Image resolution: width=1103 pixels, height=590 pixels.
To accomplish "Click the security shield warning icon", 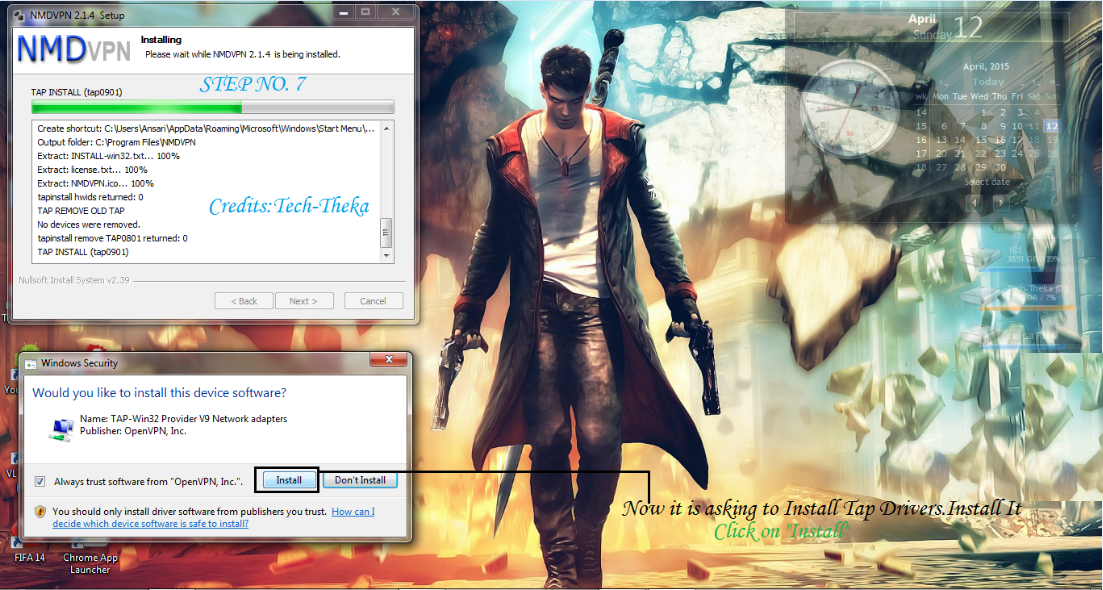I will (40, 512).
